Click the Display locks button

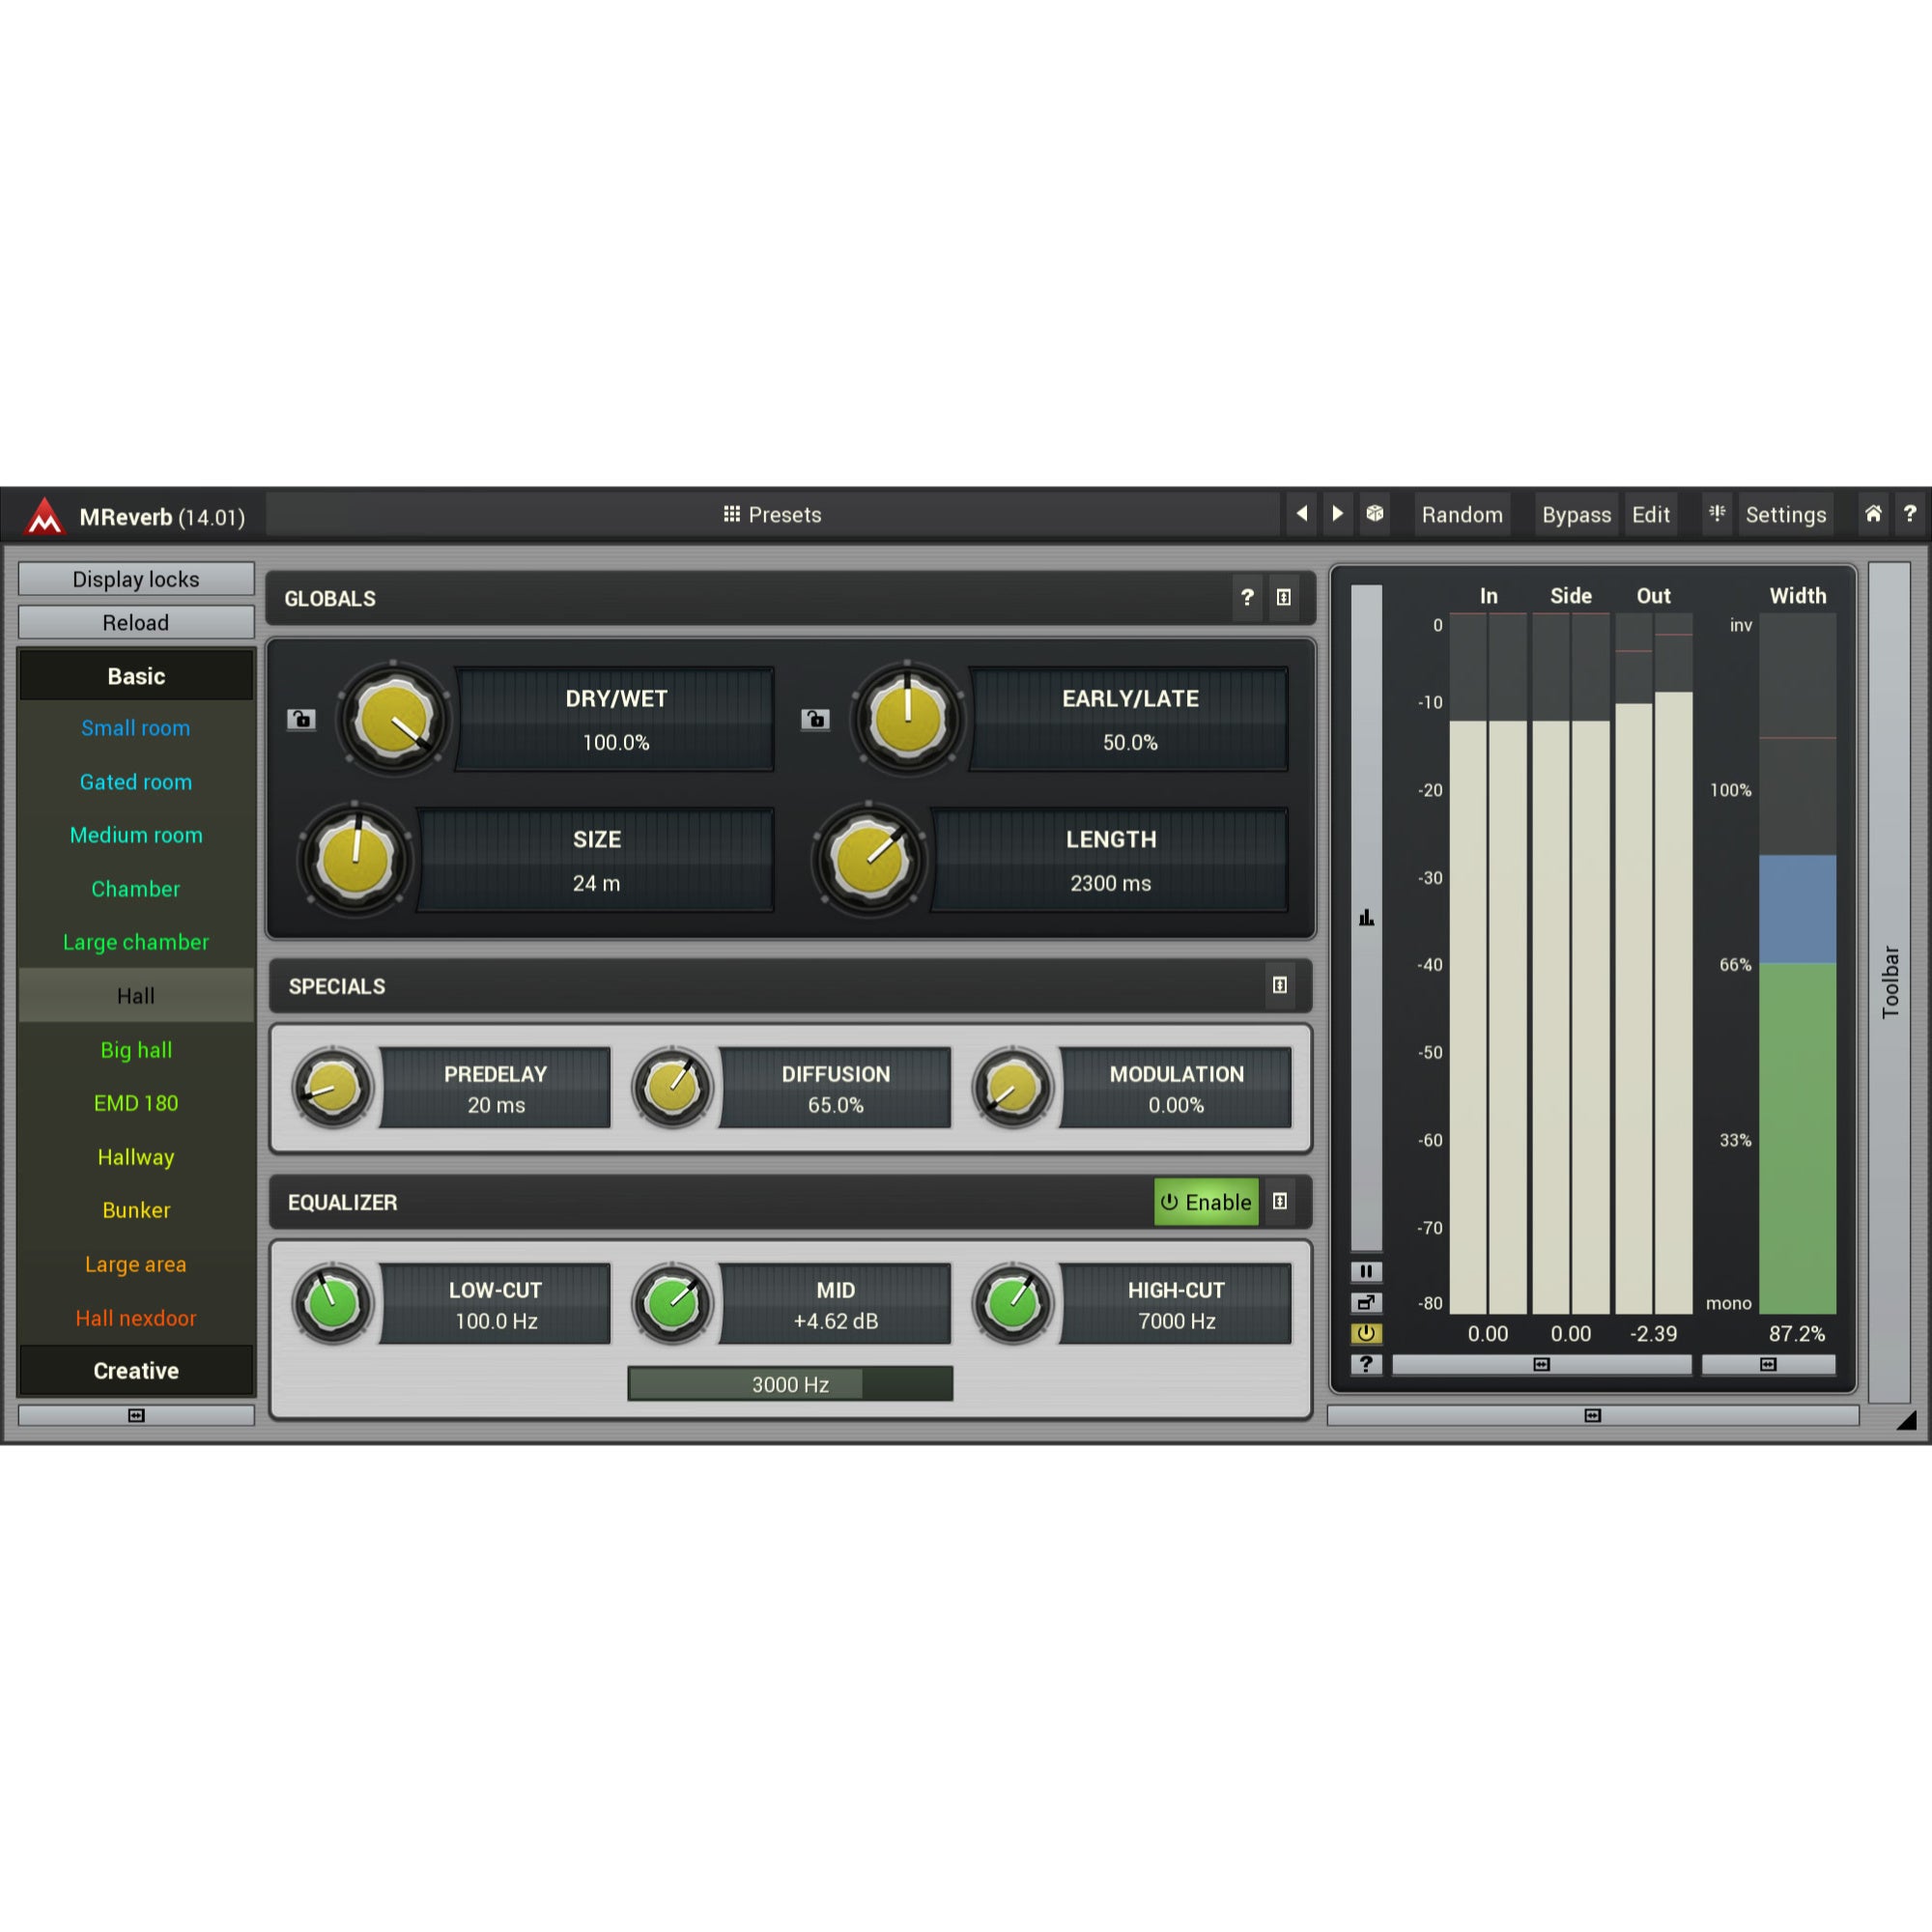(136, 579)
